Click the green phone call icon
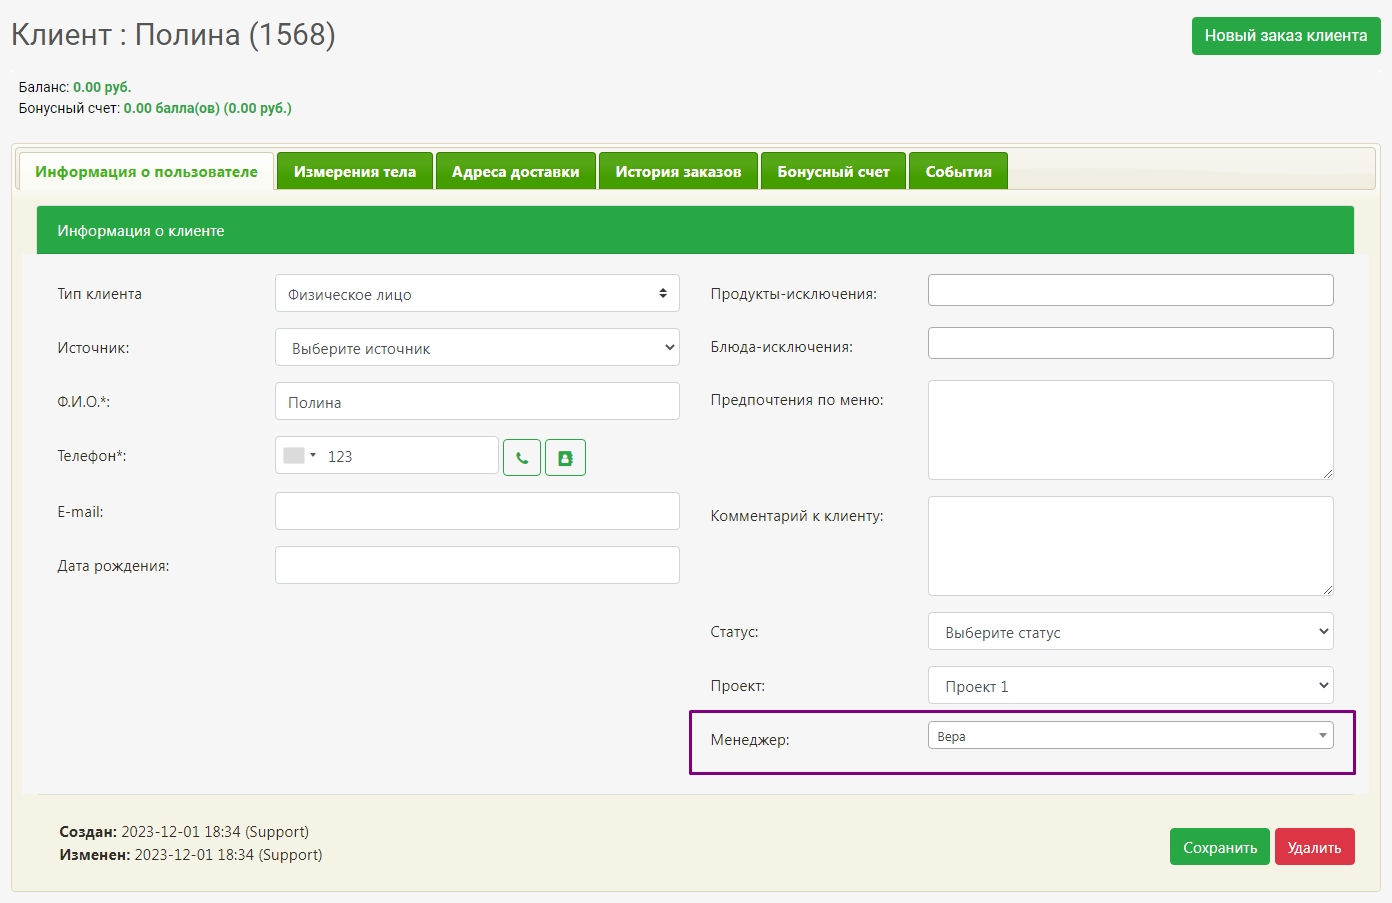Image resolution: width=1392 pixels, height=903 pixels. click(521, 458)
